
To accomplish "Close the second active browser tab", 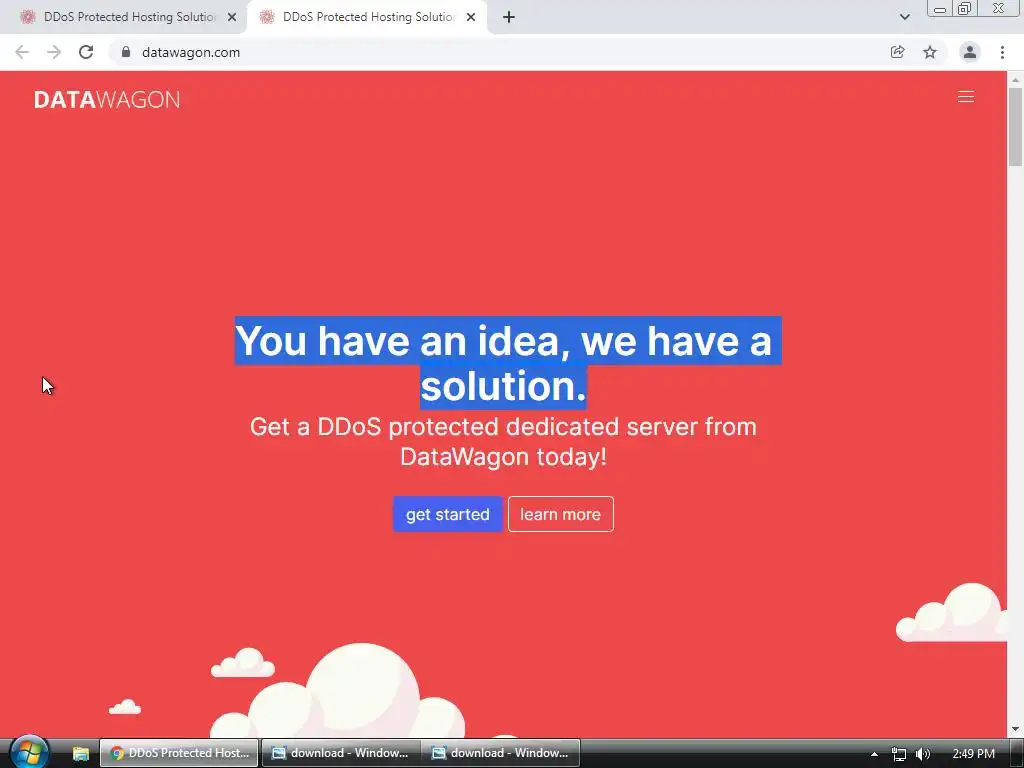I will (471, 17).
